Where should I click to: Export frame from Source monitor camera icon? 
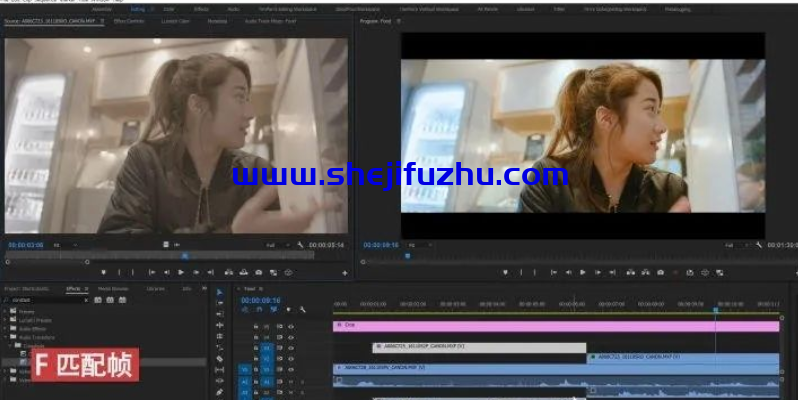pyautogui.click(x=259, y=272)
